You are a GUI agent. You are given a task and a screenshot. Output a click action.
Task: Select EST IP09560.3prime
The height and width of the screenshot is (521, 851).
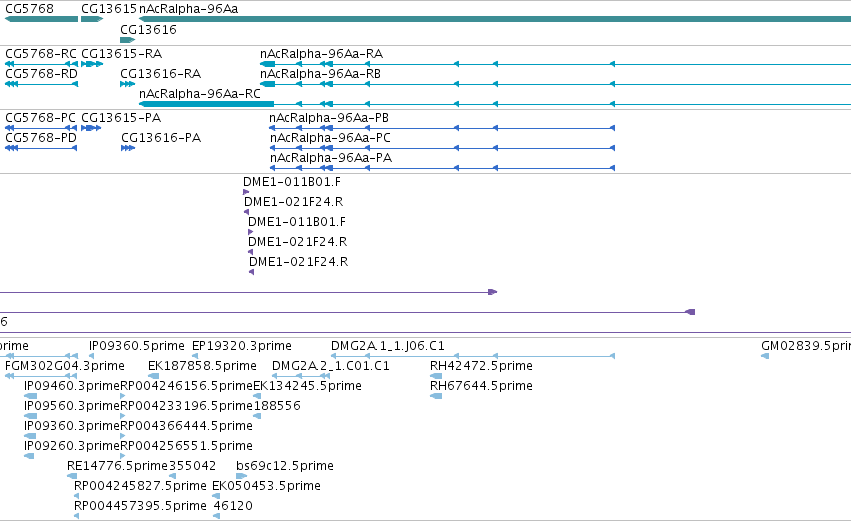click(x=72, y=406)
